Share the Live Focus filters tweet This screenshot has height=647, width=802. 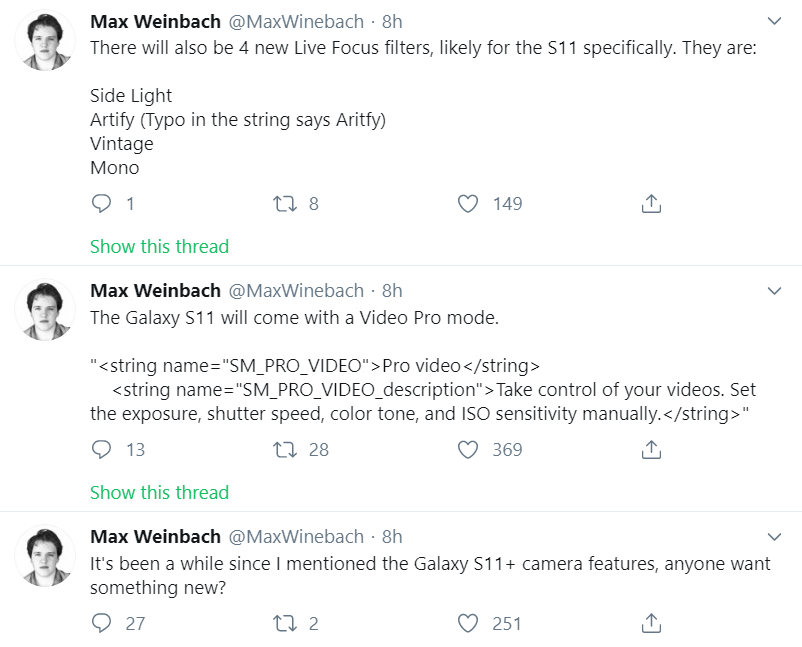coord(651,203)
